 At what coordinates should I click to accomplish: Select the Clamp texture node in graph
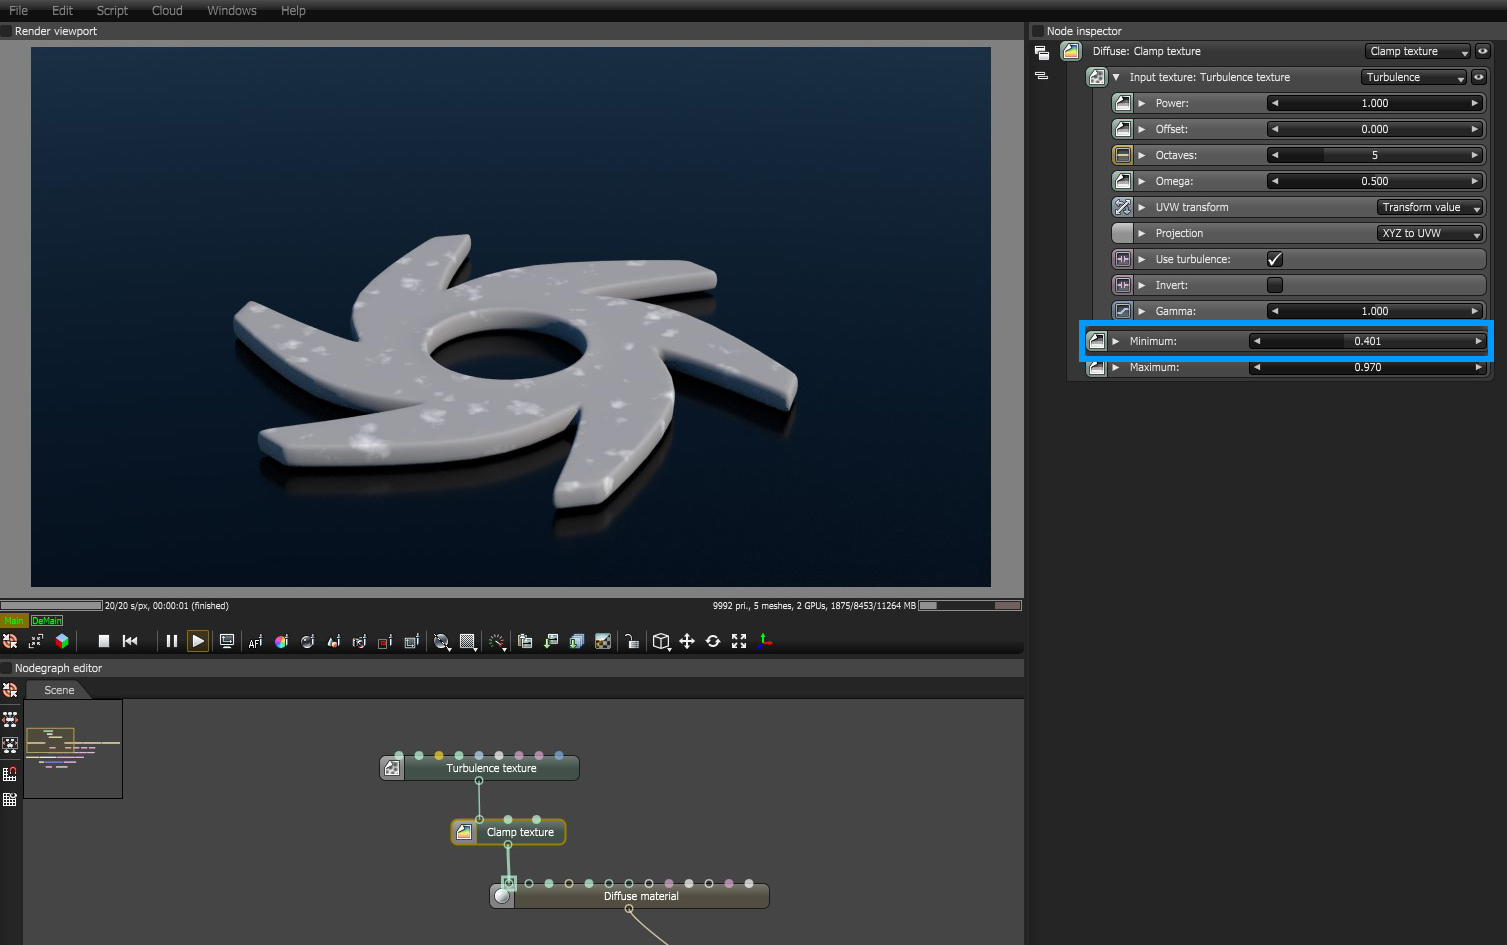(509, 832)
